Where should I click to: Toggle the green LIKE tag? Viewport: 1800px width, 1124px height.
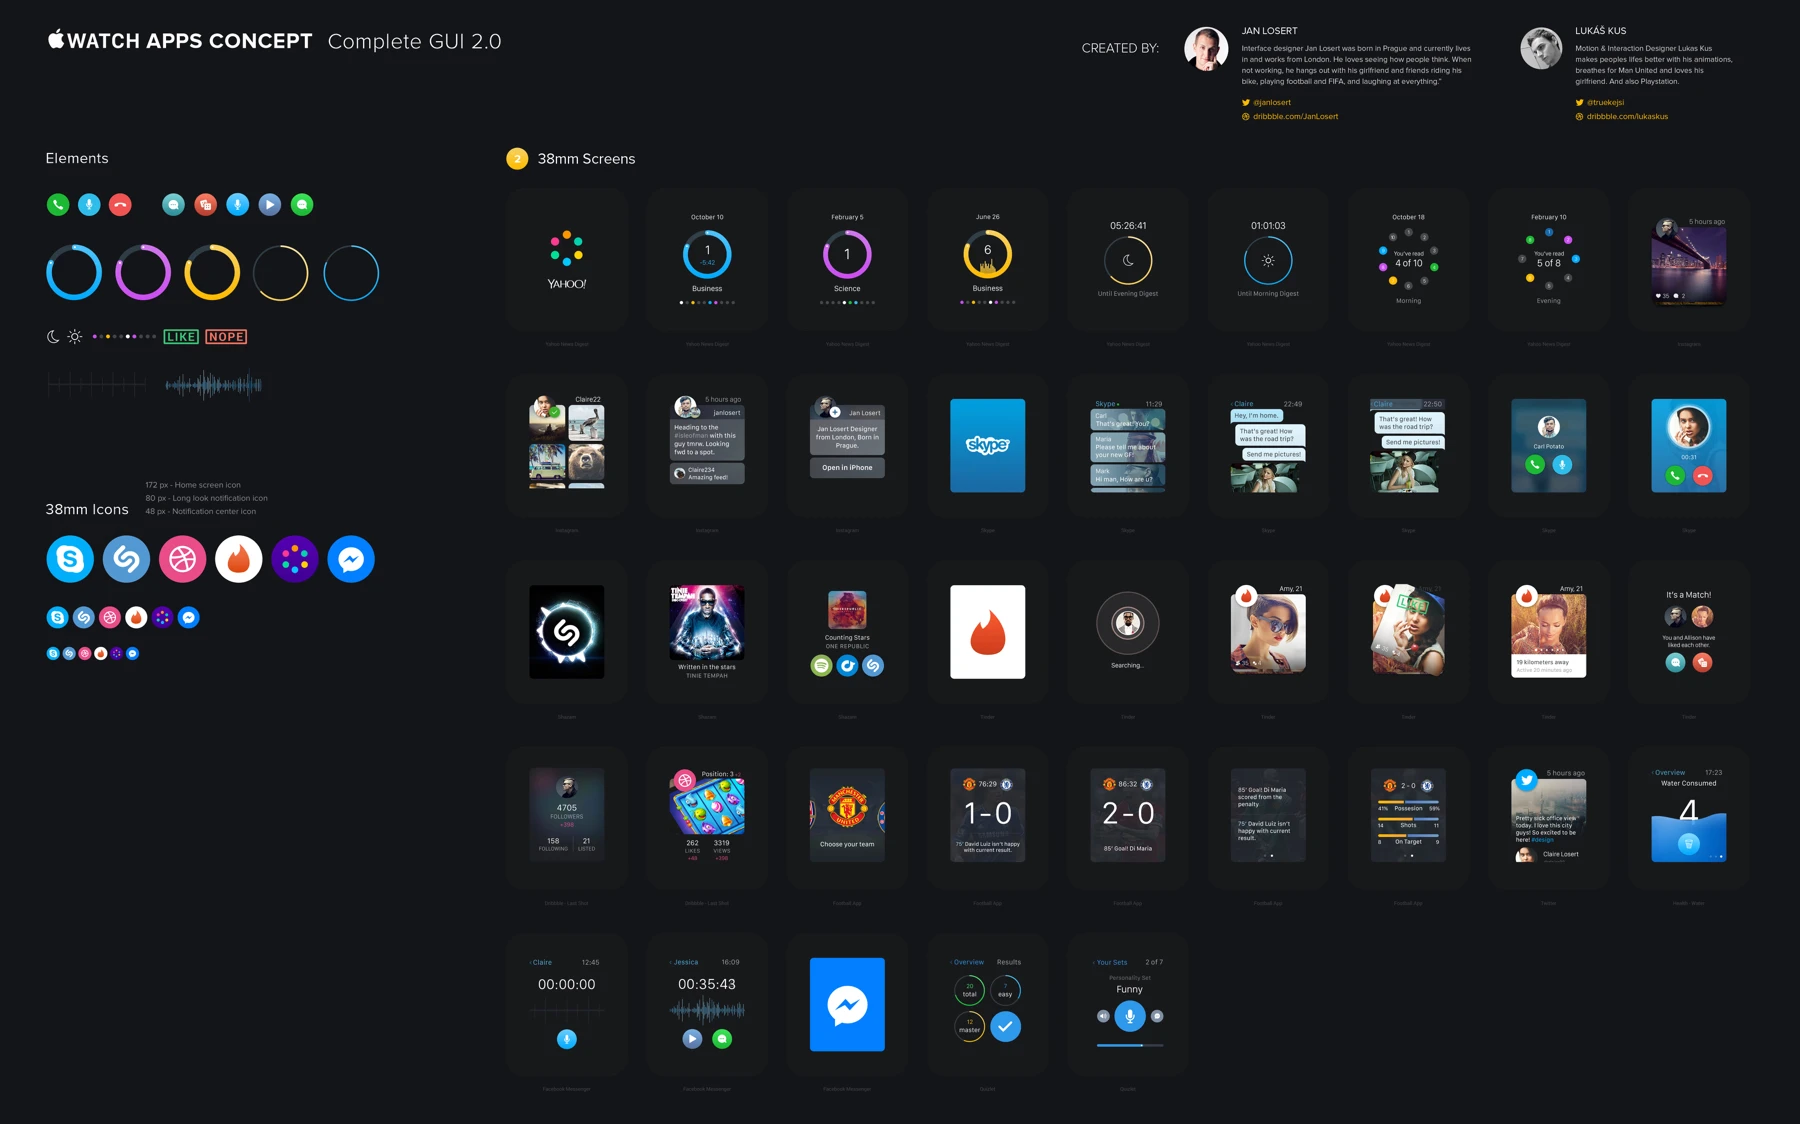180,336
